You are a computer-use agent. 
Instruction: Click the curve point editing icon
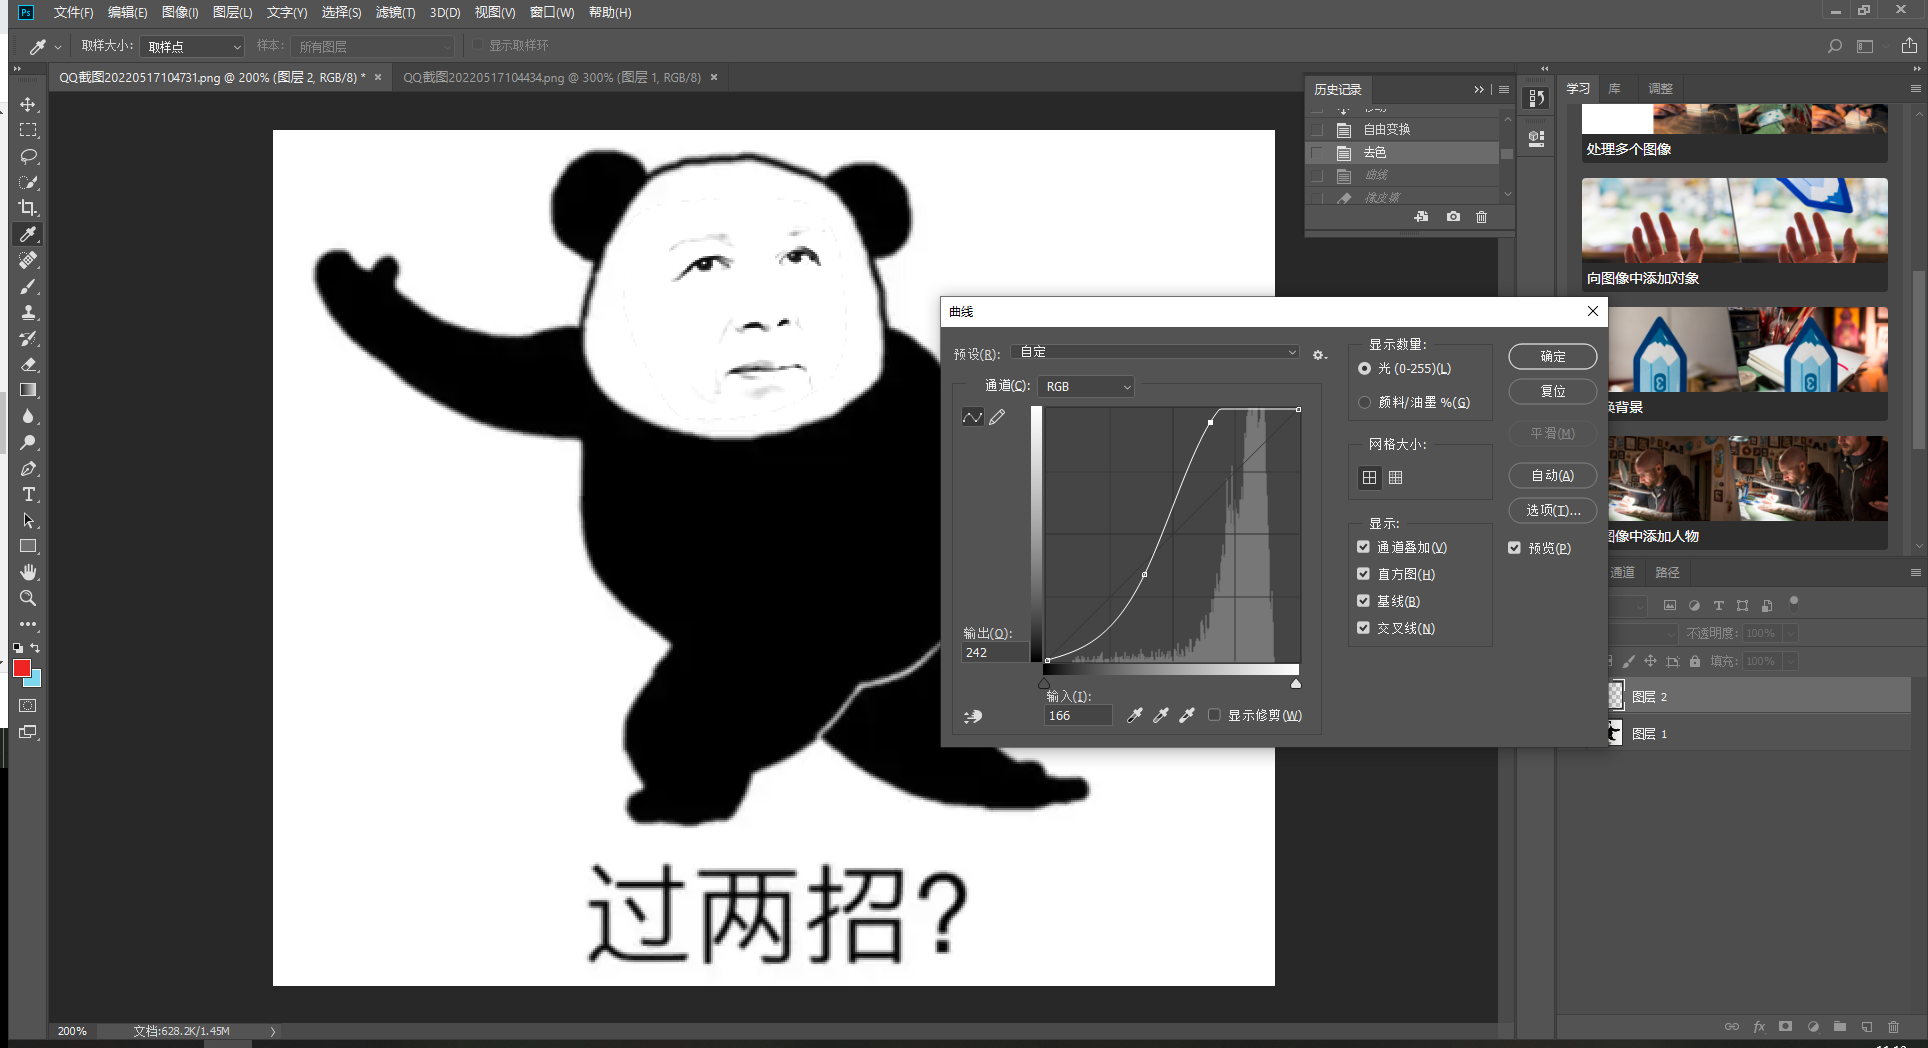coord(972,417)
